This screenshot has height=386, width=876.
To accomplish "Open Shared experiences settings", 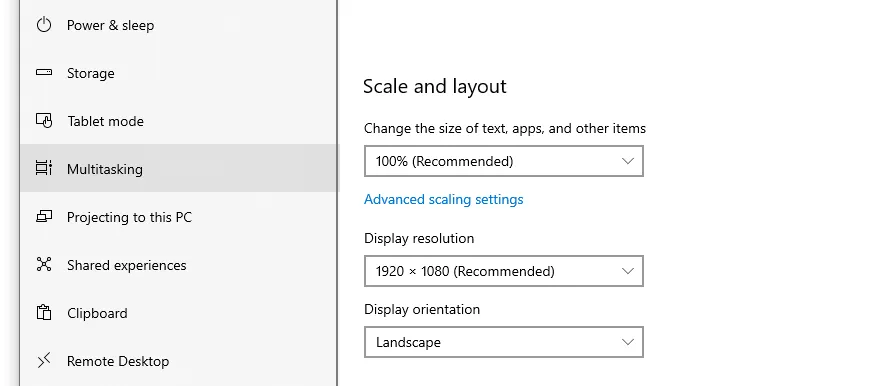I will point(178,265).
